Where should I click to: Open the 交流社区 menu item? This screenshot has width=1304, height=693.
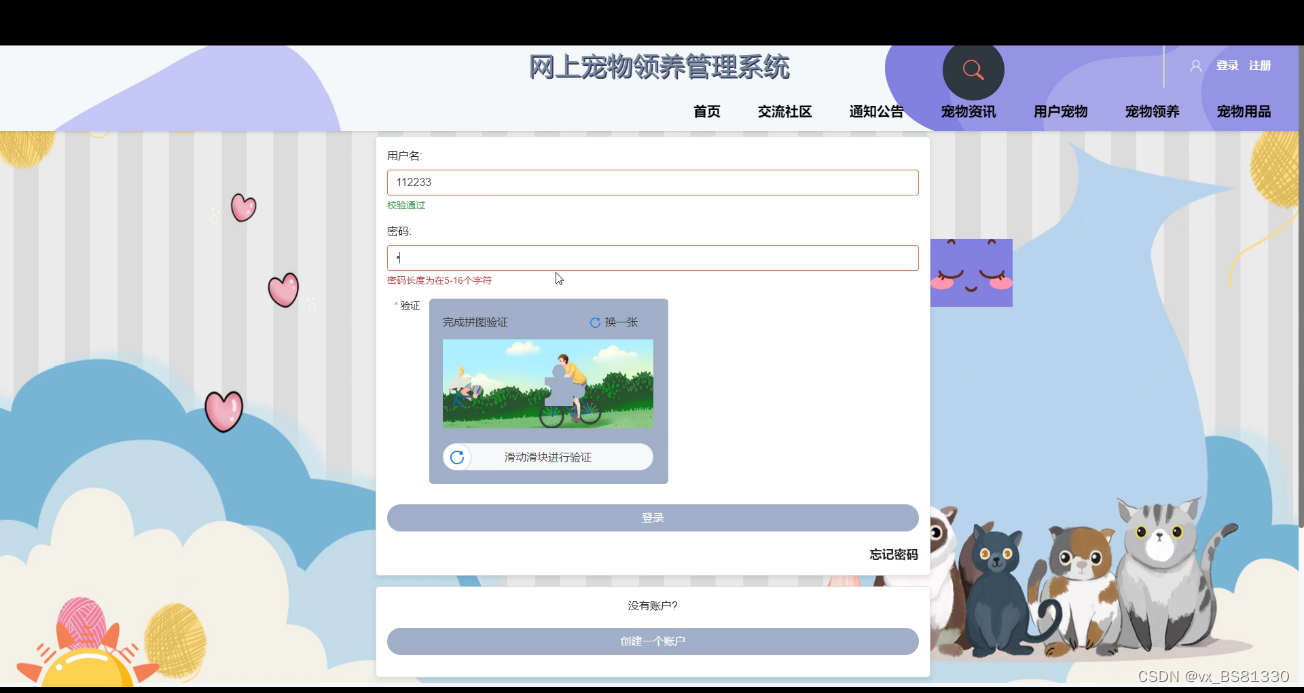pyautogui.click(x=785, y=112)
